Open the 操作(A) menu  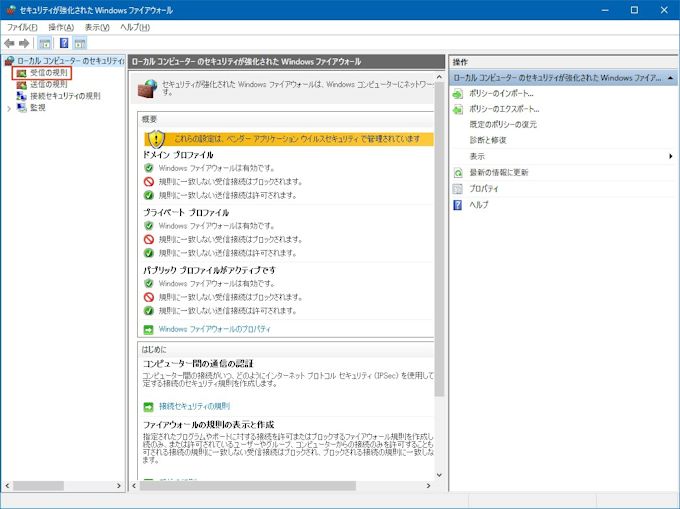(x=61, y=27)
